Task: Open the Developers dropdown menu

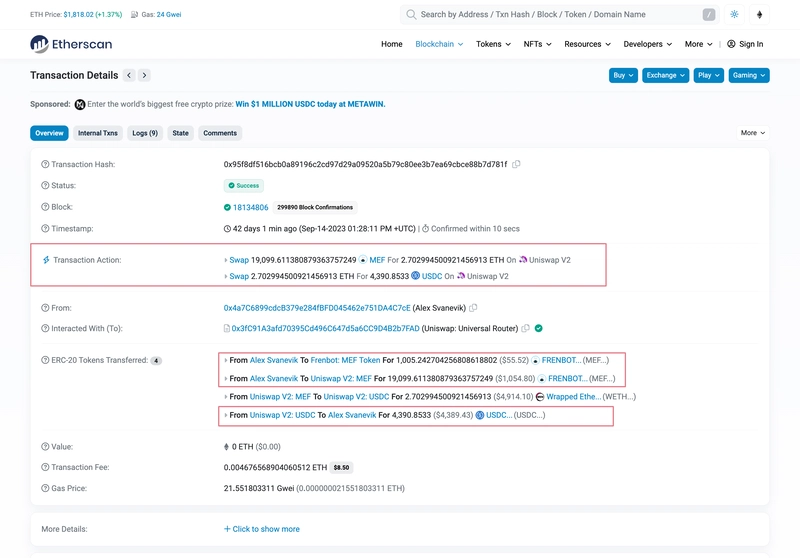Action: 647,44
